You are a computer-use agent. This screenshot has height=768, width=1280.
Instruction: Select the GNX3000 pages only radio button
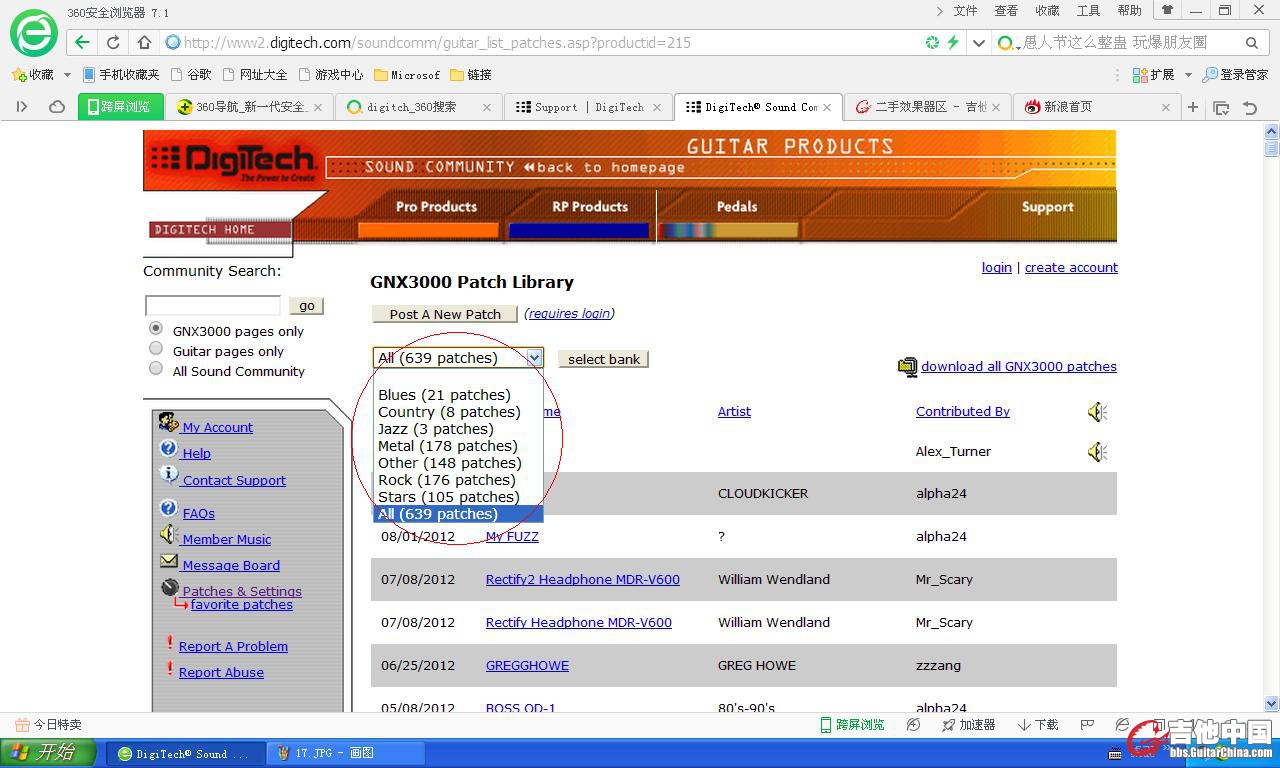156,329
